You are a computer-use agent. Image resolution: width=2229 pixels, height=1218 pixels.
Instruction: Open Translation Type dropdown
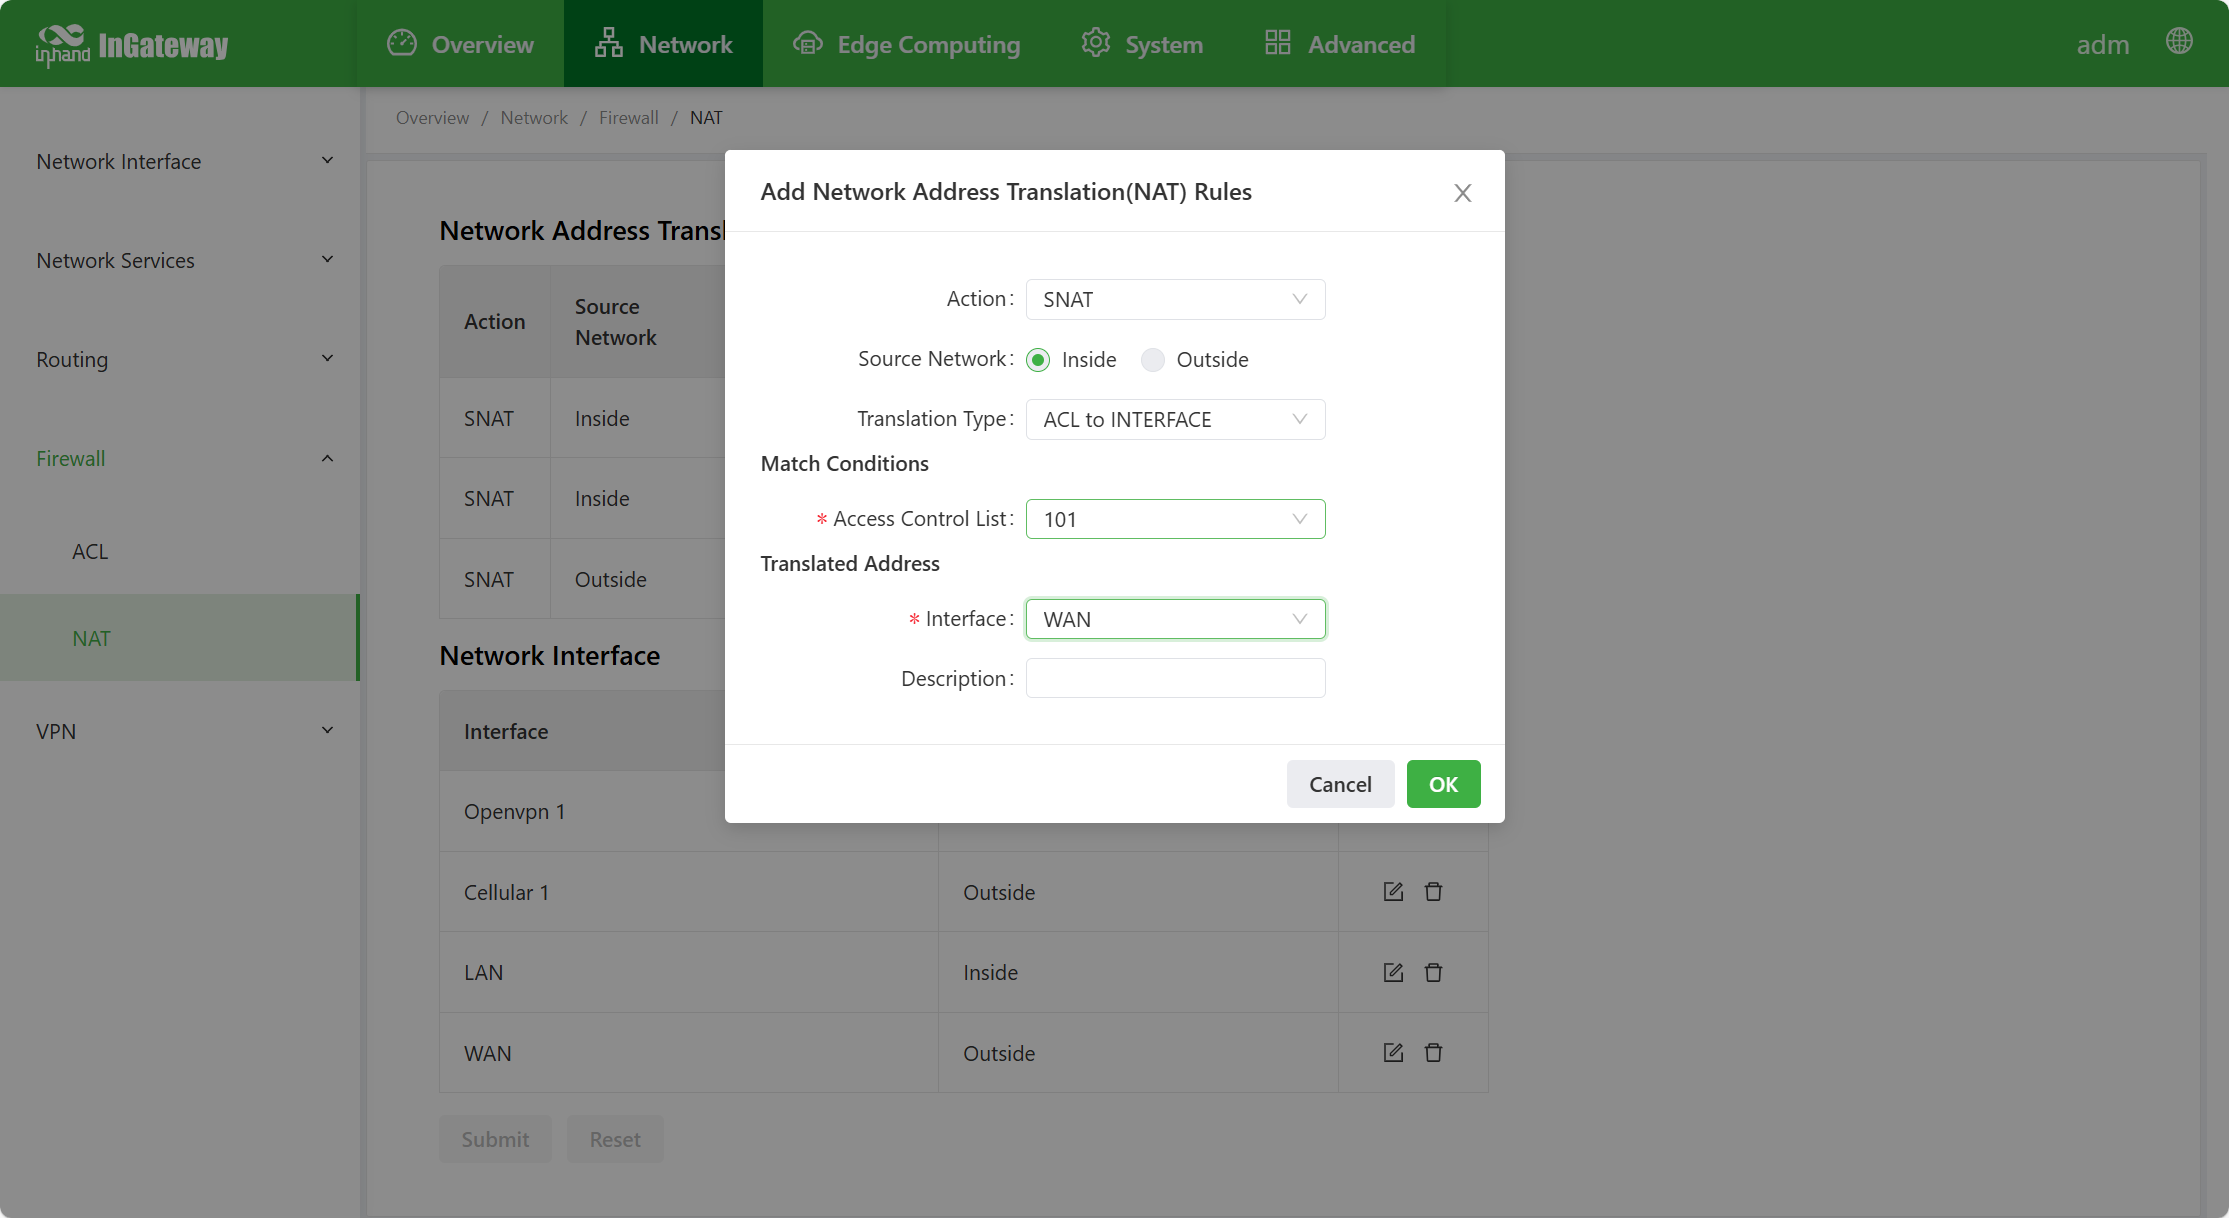coord(1175,420)
